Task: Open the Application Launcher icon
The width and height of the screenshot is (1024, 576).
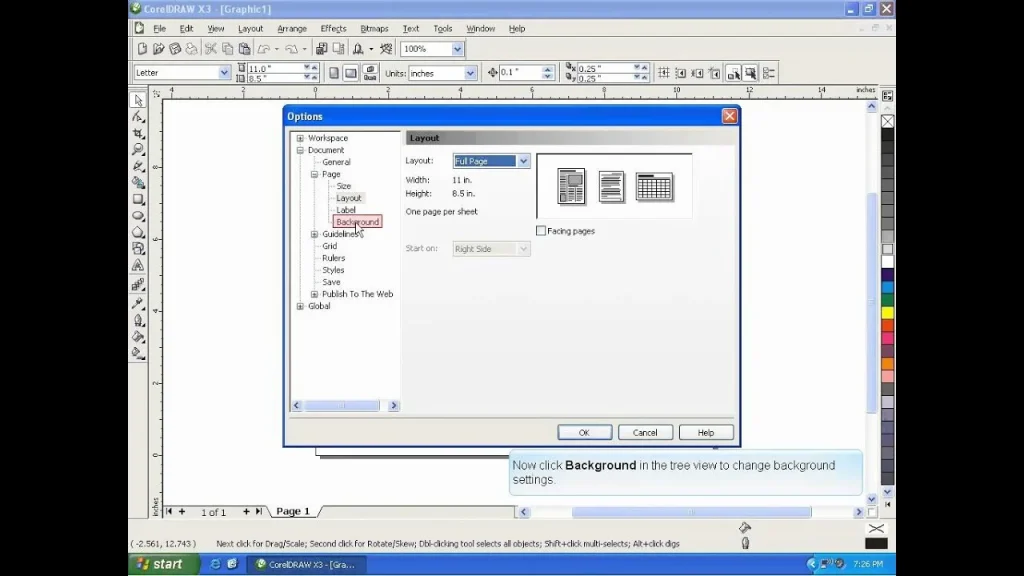Action: click(358, 49)
